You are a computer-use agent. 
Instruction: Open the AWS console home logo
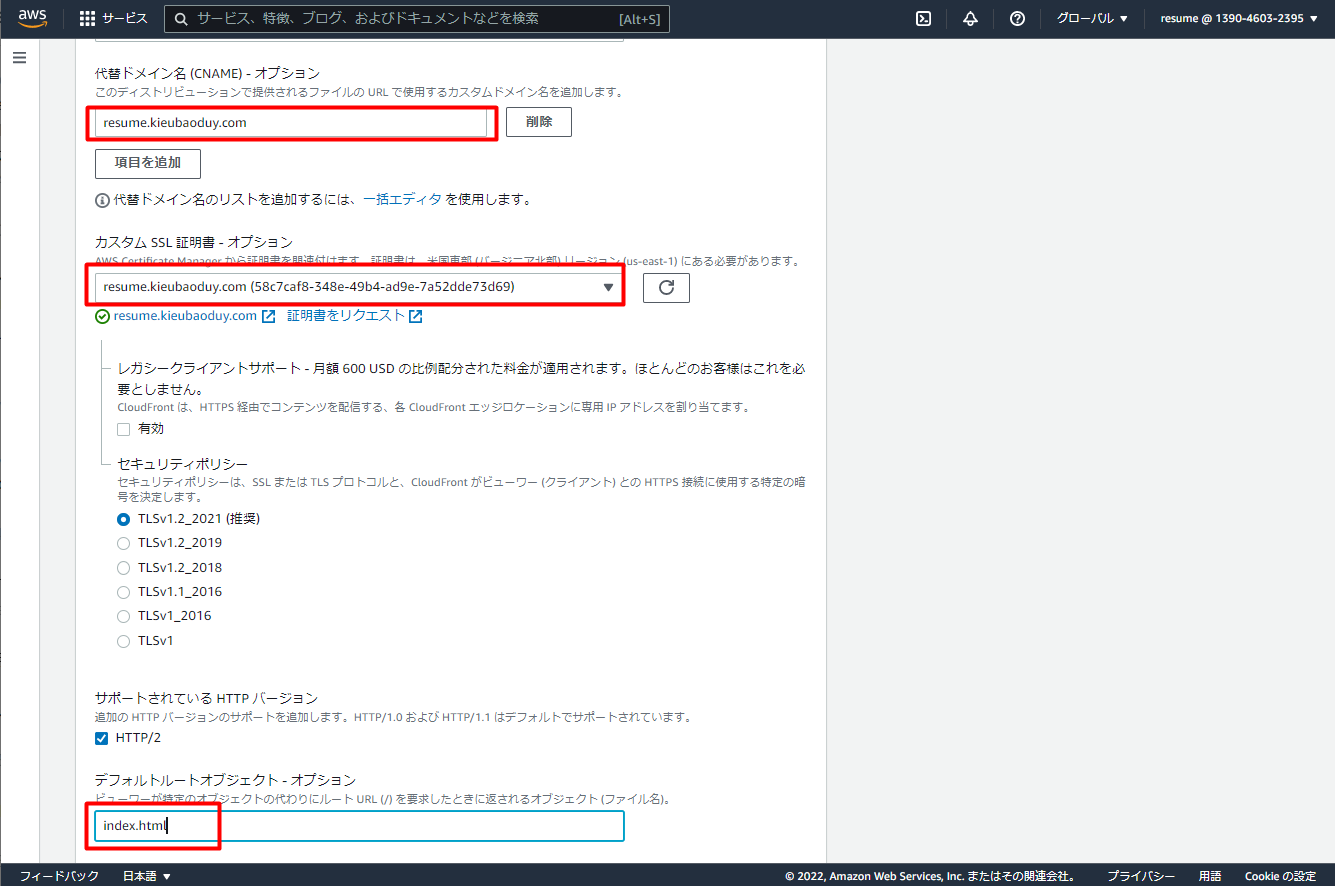click(x=33, y=18)
